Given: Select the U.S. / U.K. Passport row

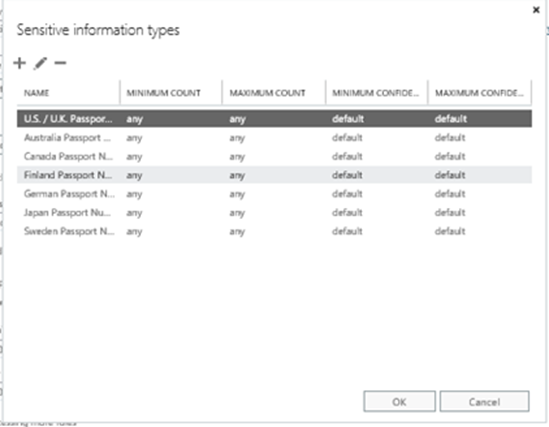Looking at the screenshot, I should coord(274,119).
